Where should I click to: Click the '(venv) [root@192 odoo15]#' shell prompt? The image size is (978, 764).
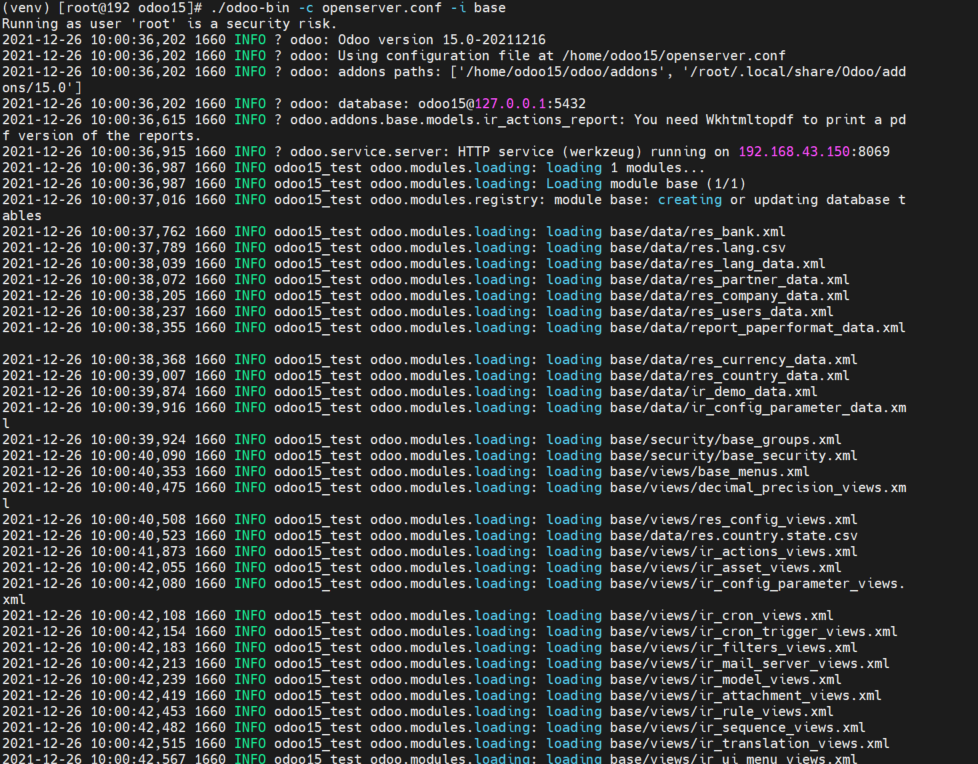click(102, 8)
